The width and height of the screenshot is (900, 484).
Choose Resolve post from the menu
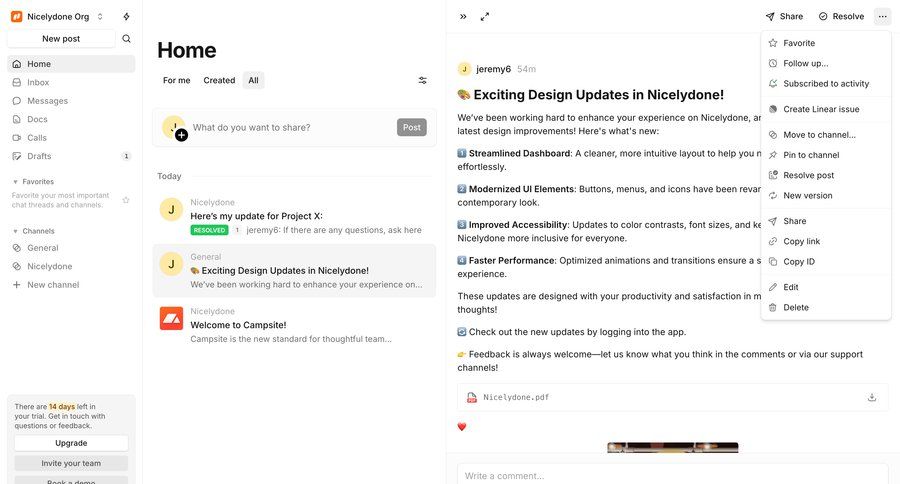[826, 175]
